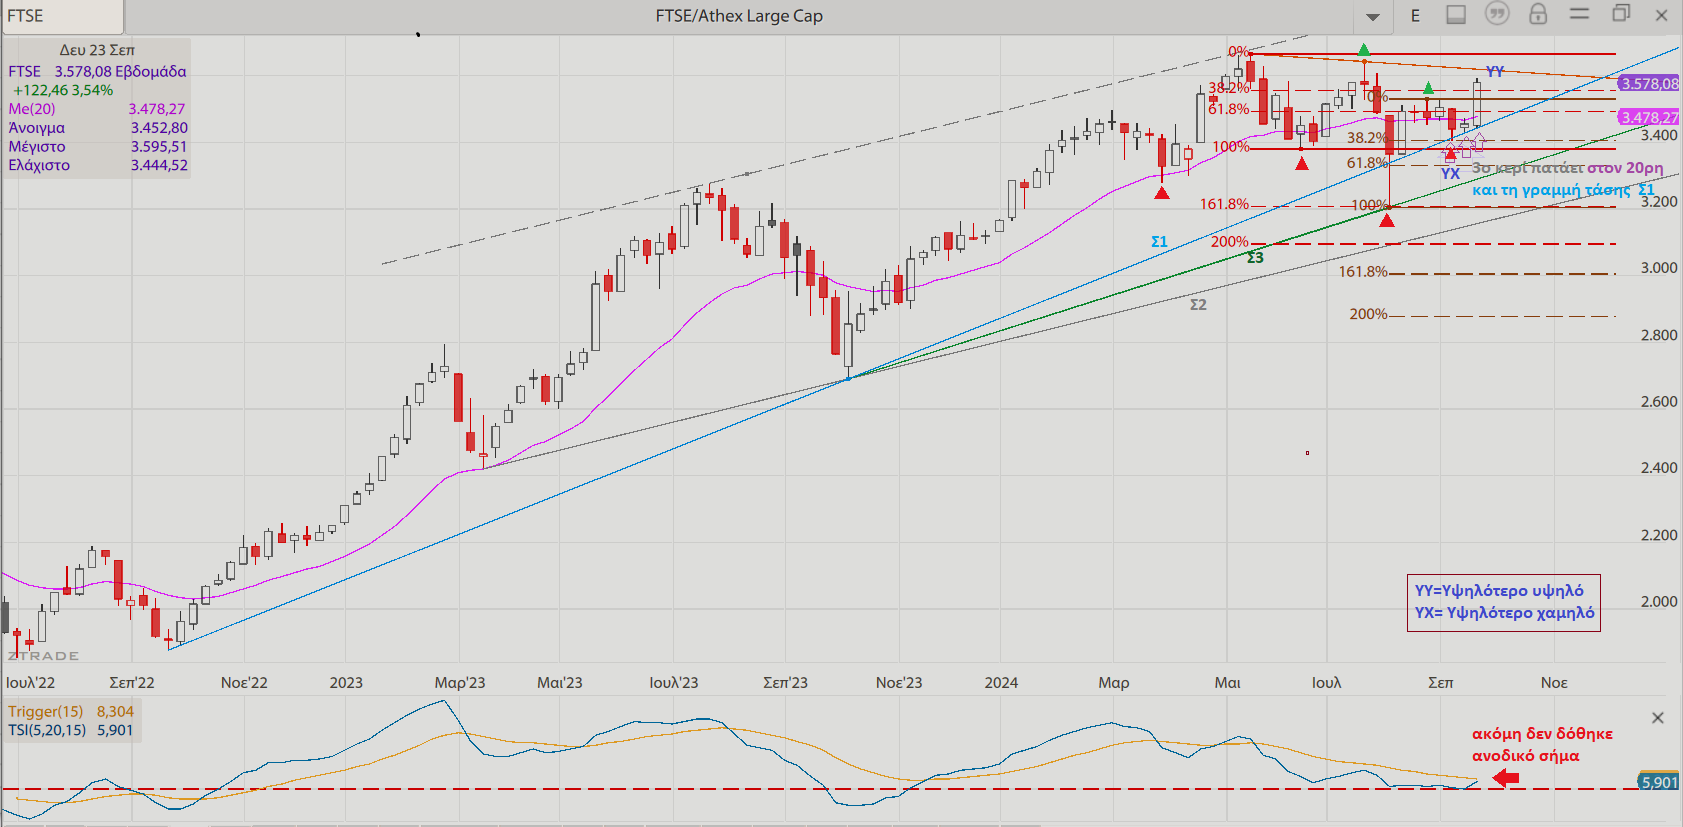
Task: Select the Σ3 trendline label
Action: [x=1255, y=258]
